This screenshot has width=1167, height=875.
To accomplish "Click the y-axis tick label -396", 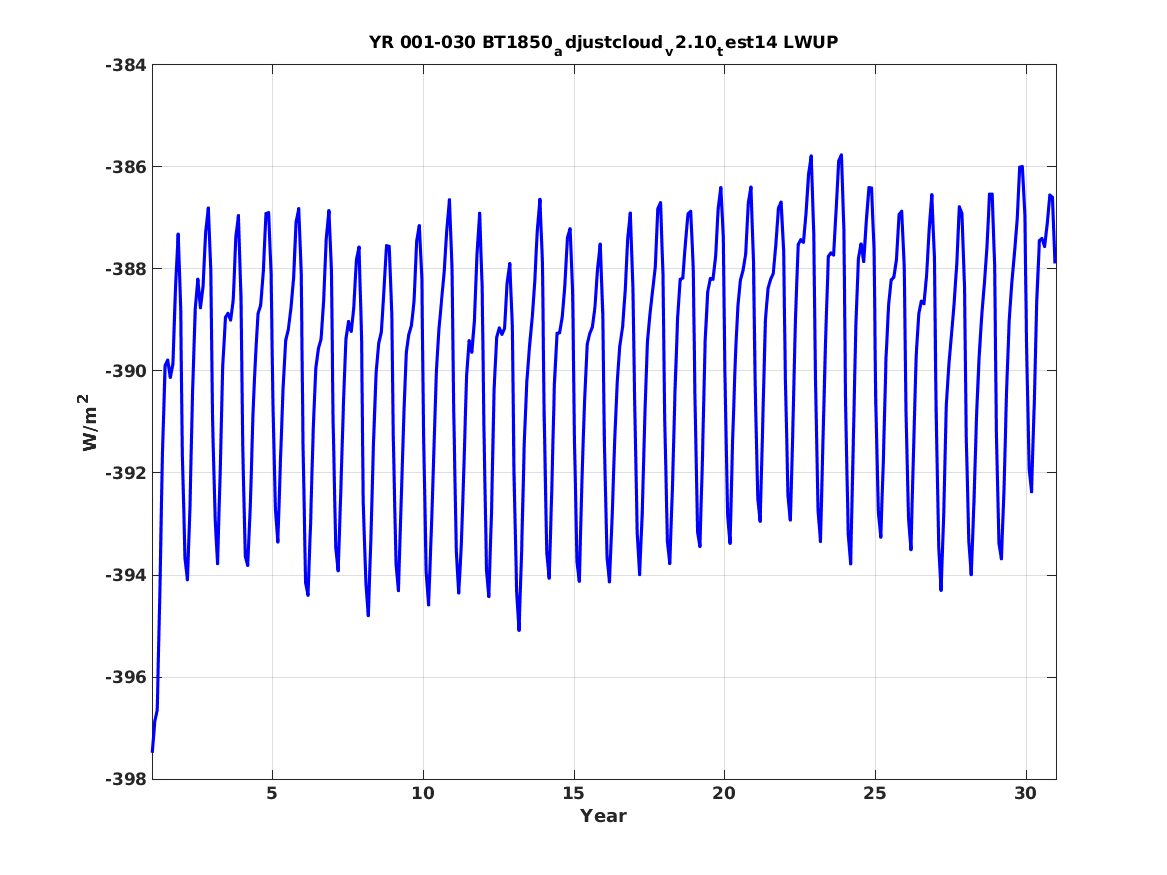I will coord(126,677).
